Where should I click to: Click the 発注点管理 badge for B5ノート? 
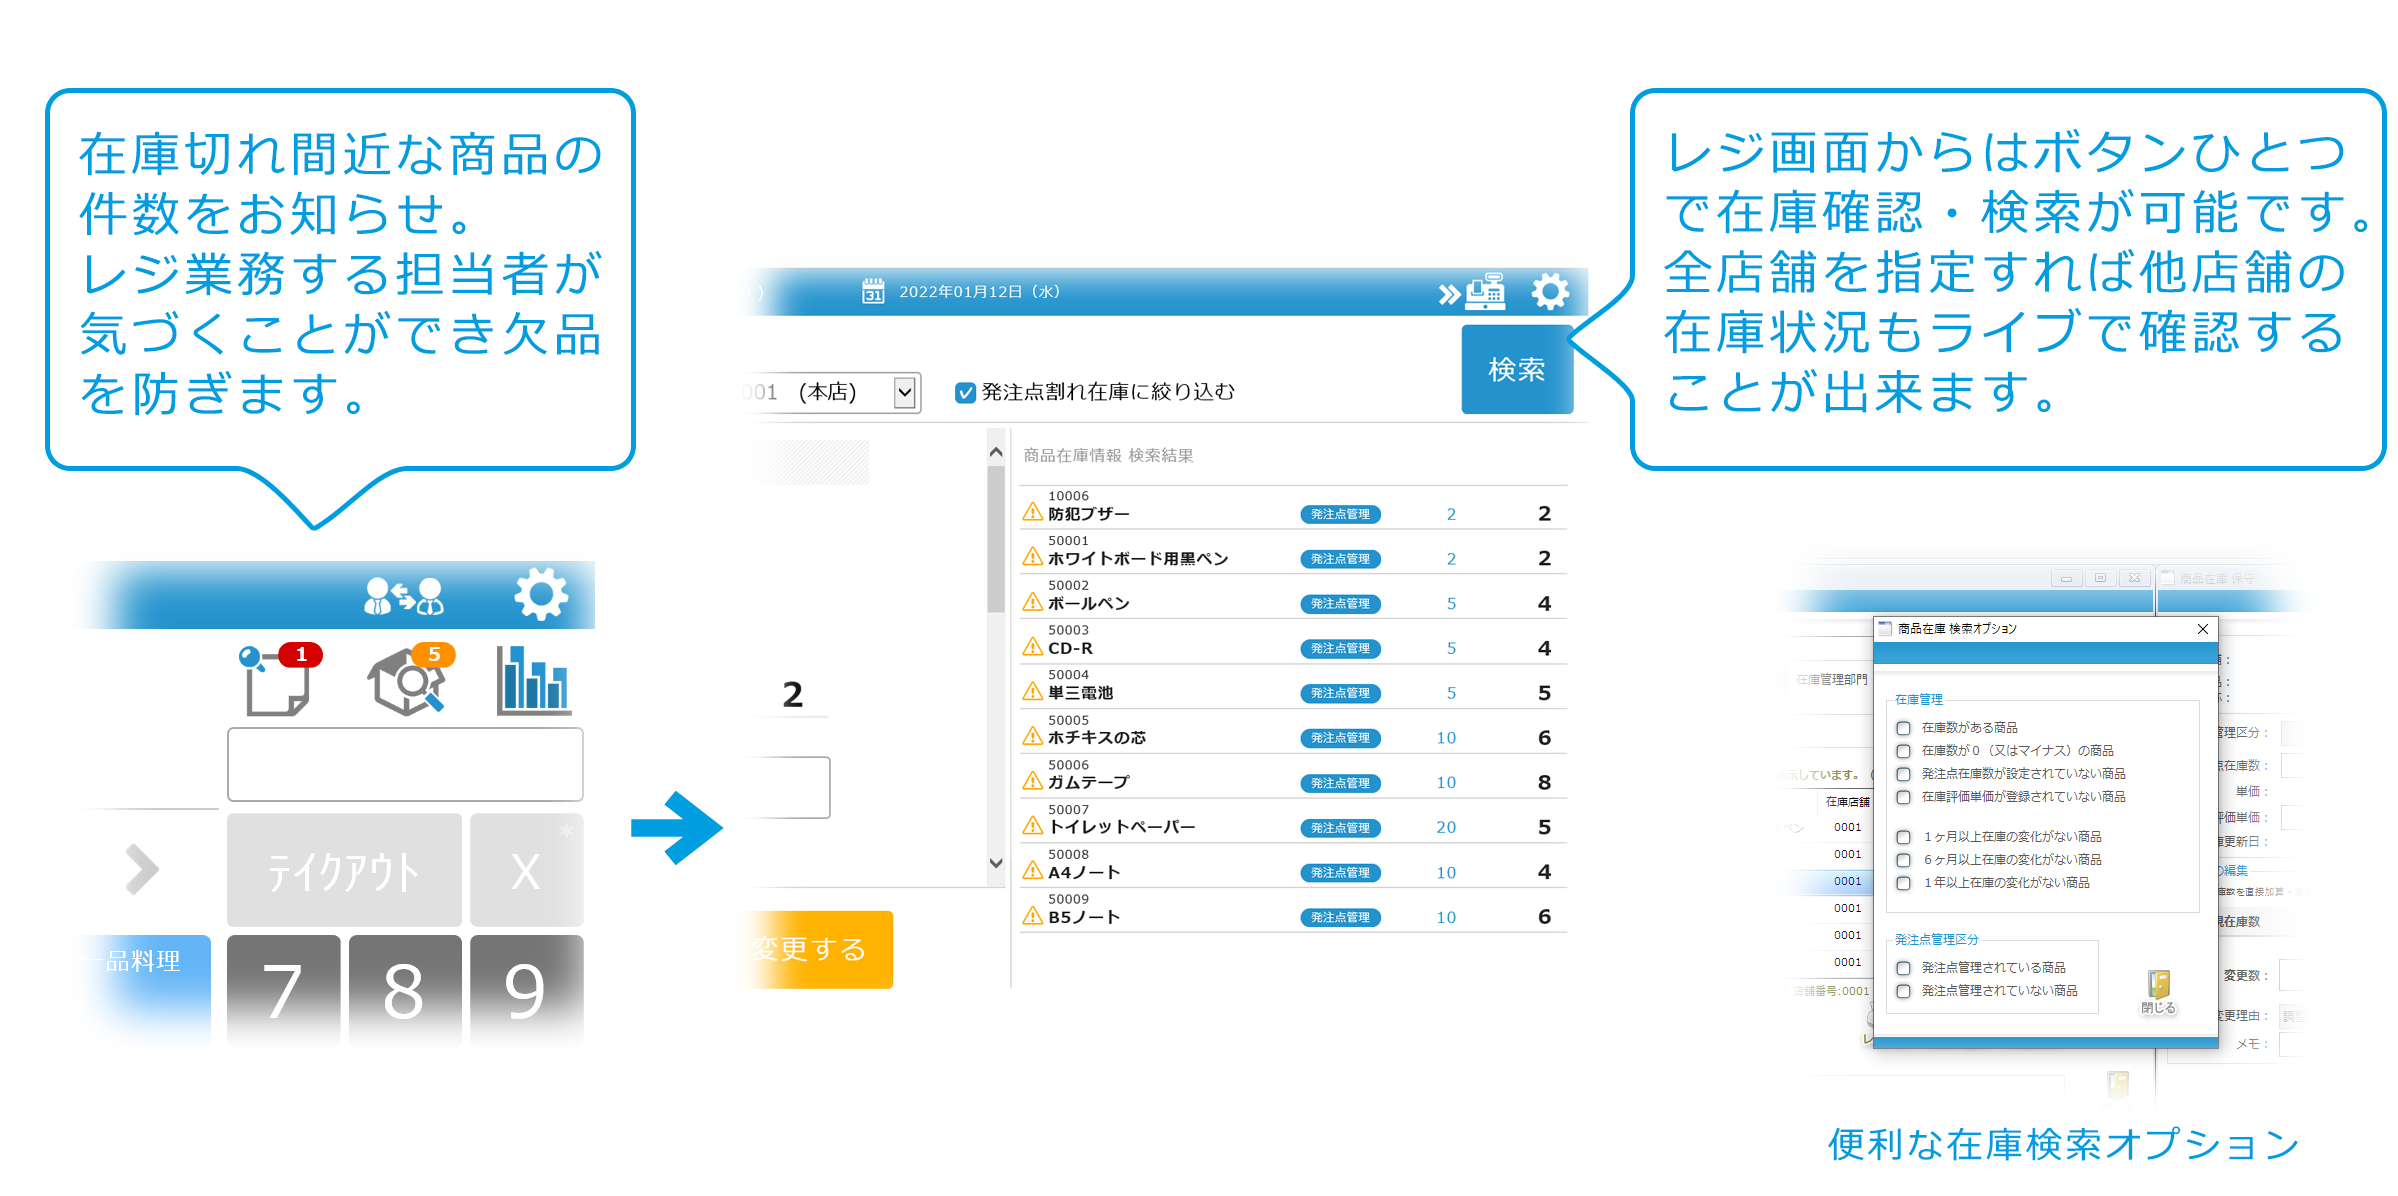[x=1340, y=917]
